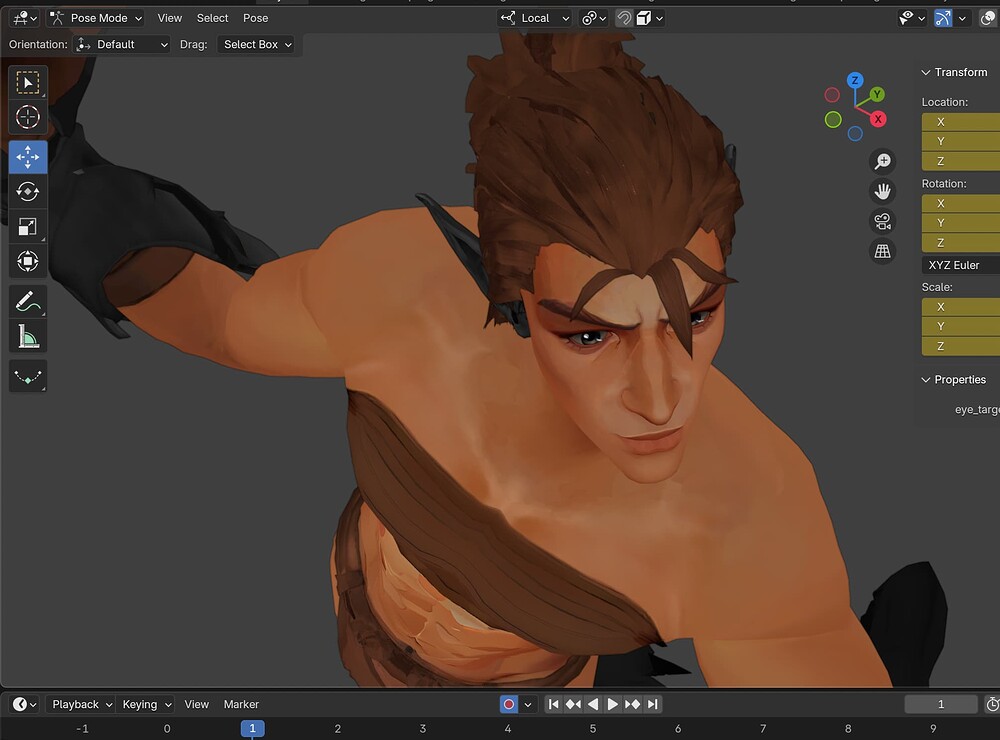The image size is (1000, 740).
Task: Open the Pose menu
Action: pyautogui.click(x=255, y=17)
